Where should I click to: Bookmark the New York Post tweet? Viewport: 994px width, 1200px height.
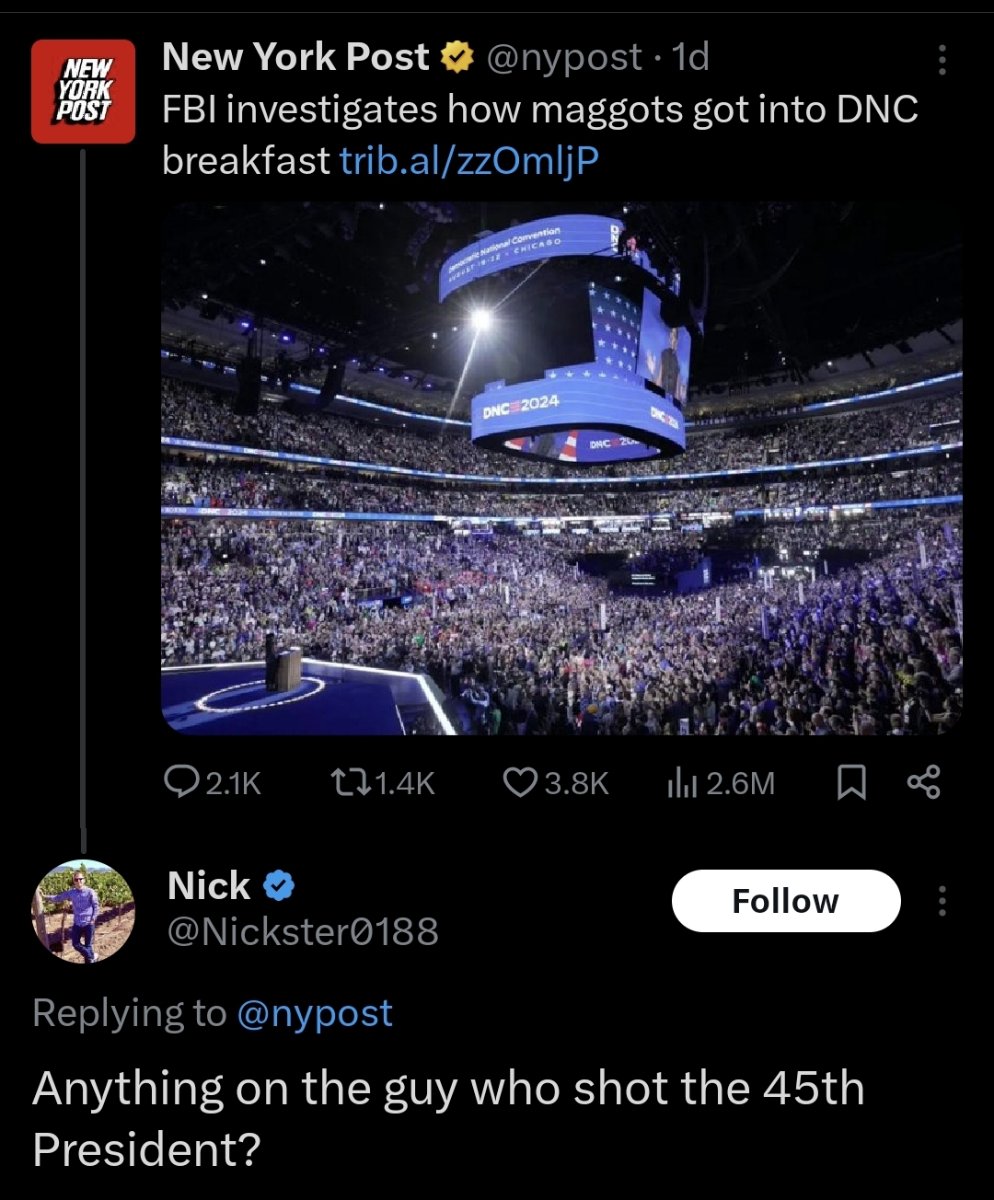[849, 783]
